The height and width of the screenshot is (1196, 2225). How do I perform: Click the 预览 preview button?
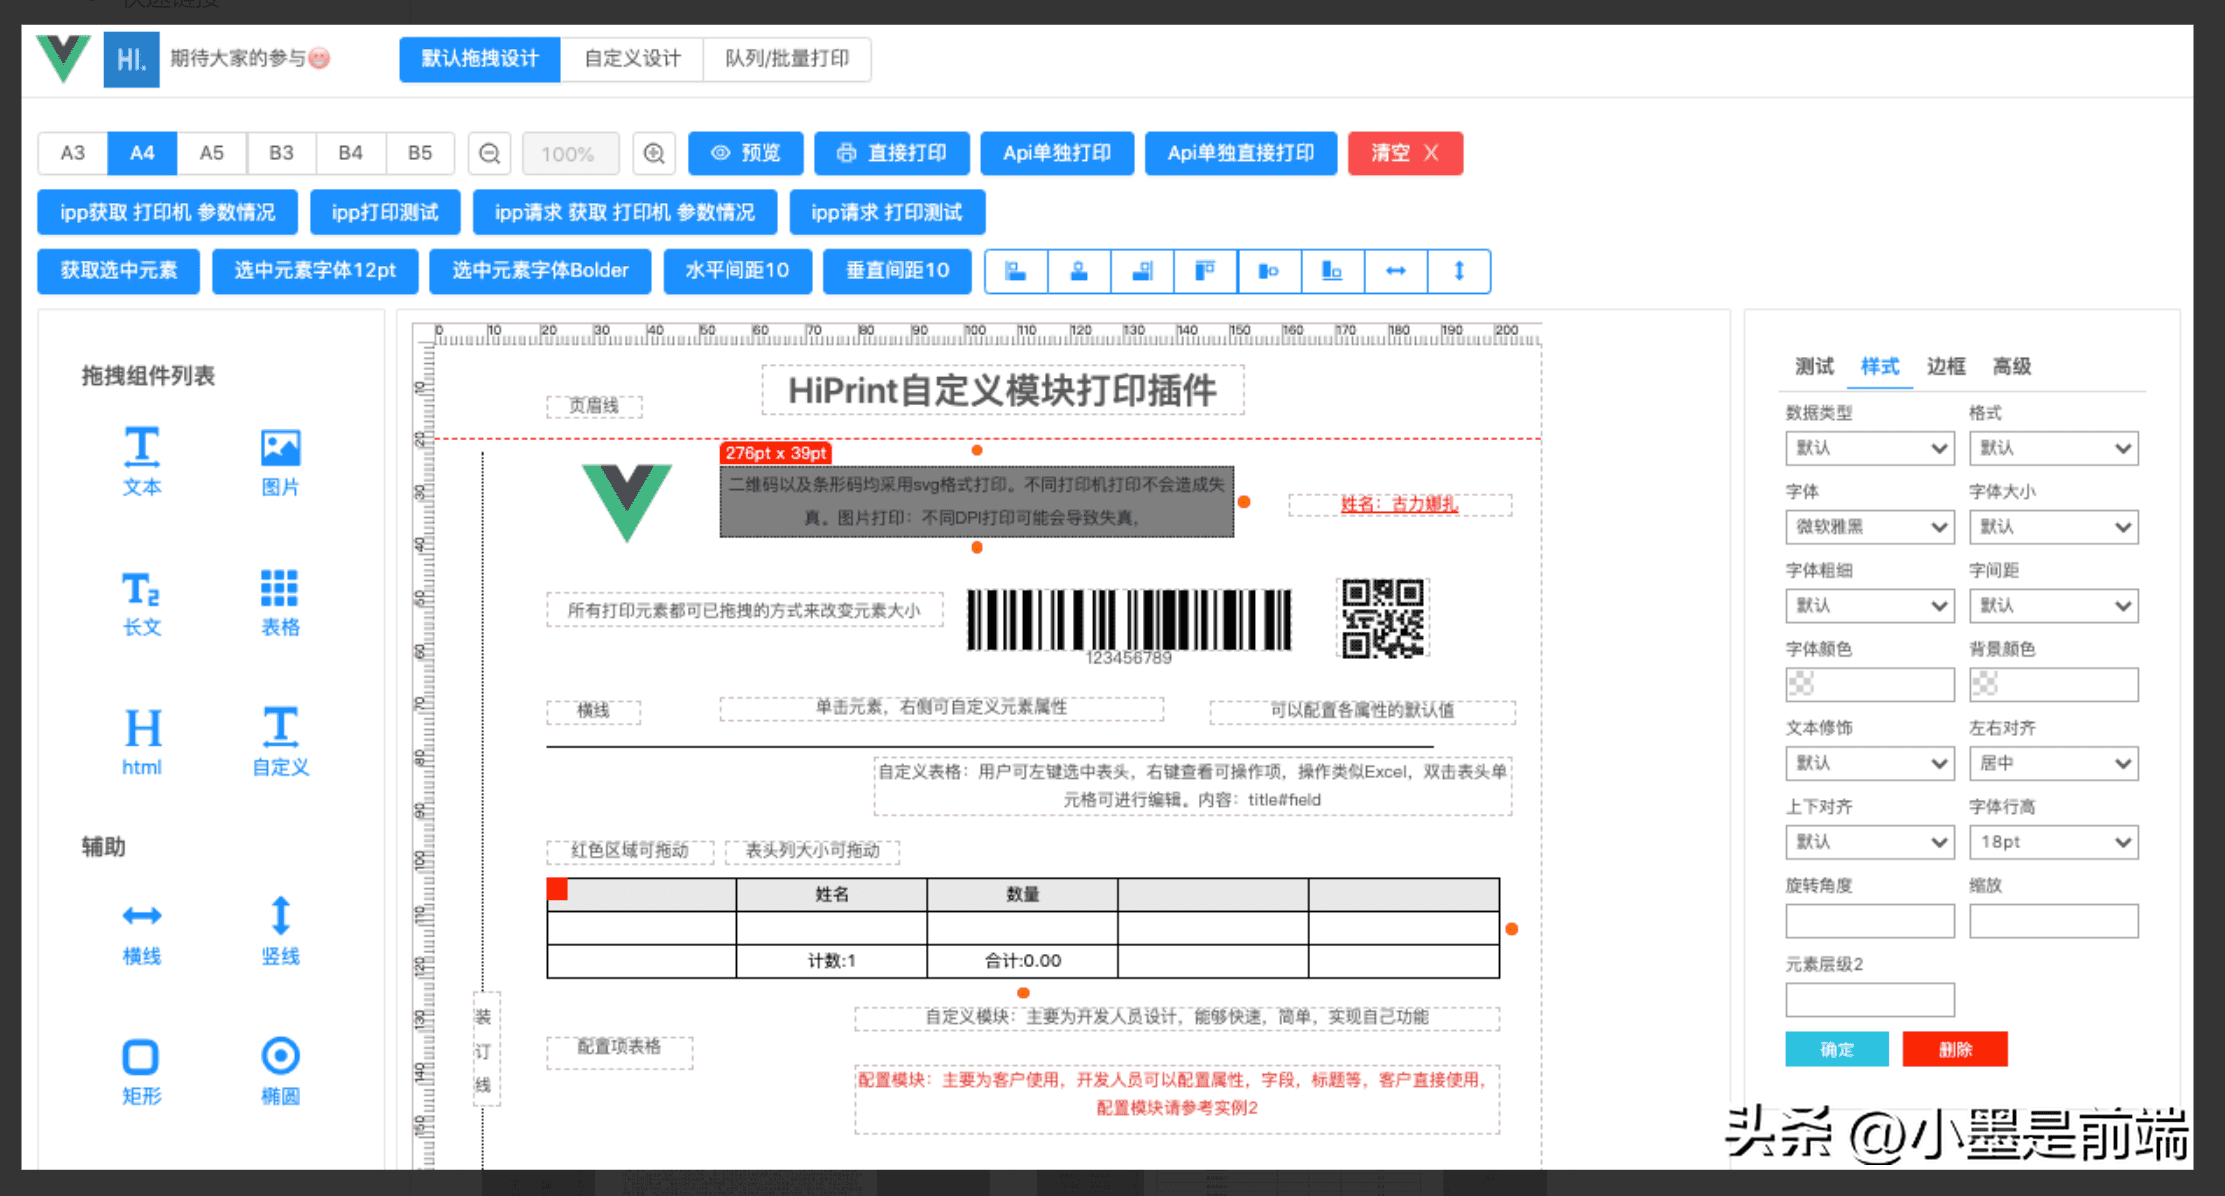click(x=746, y=153)
